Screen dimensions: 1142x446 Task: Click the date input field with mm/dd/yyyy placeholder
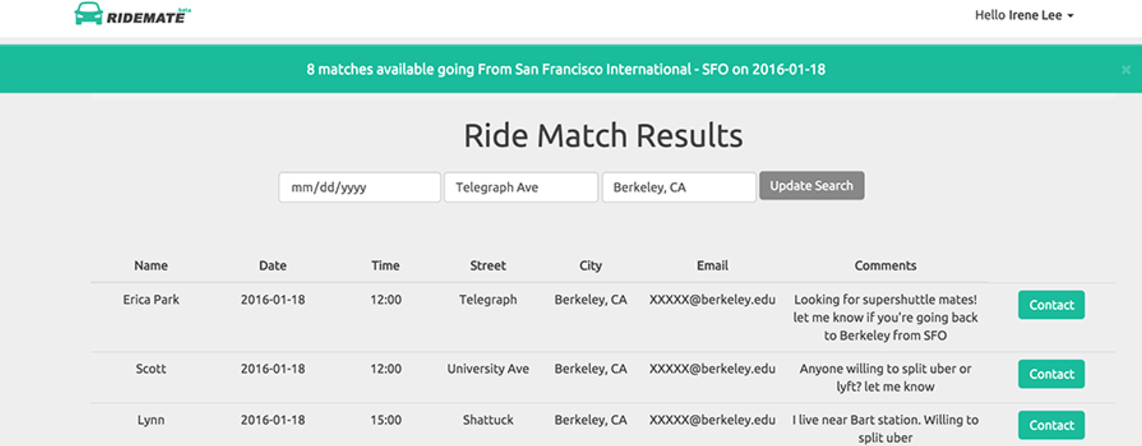(x=359, y=187)
